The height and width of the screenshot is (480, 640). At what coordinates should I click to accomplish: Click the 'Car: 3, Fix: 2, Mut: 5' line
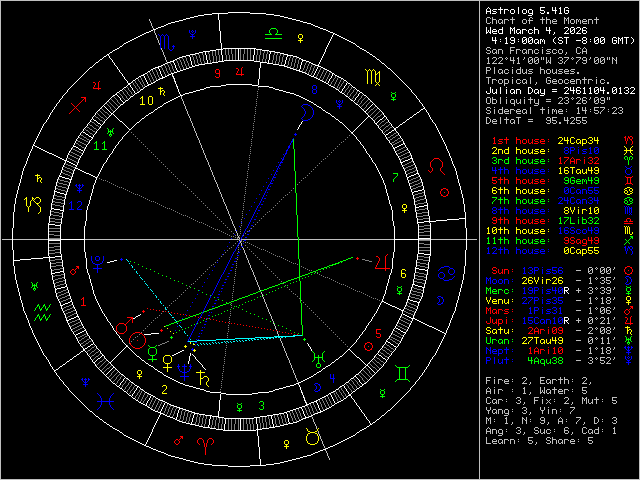[551, 400]
